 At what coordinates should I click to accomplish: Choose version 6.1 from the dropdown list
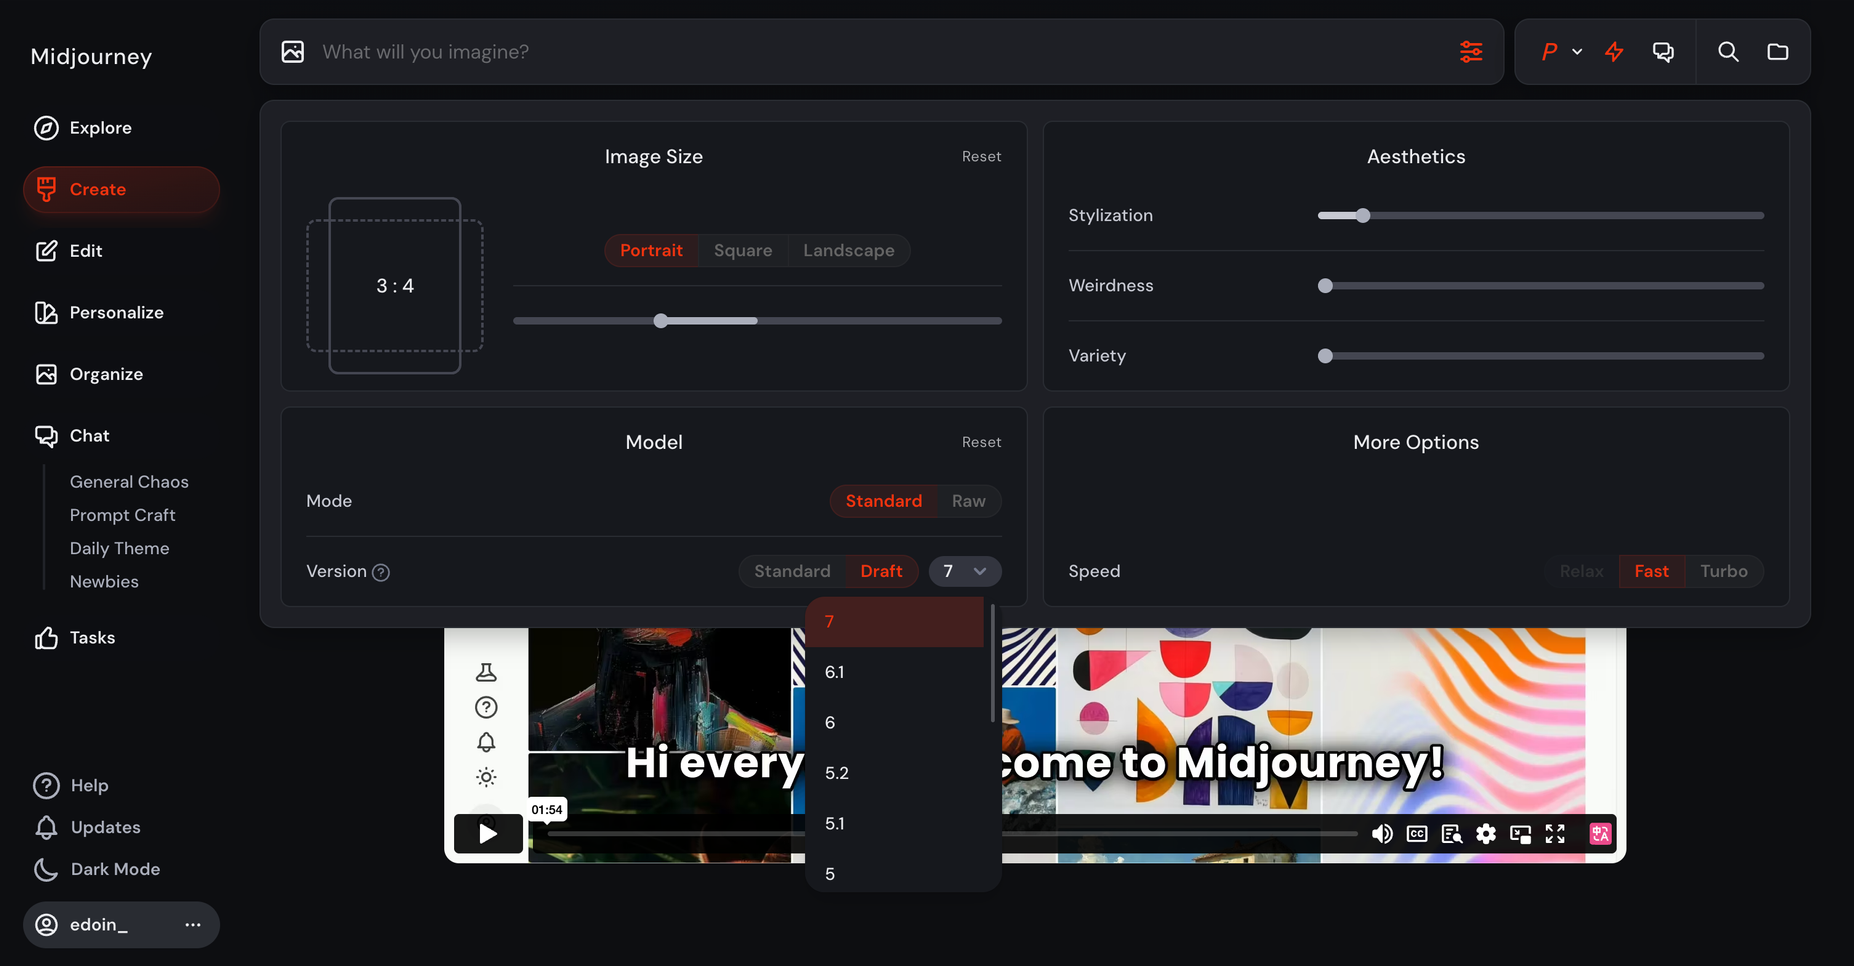[x=895, y=672]
